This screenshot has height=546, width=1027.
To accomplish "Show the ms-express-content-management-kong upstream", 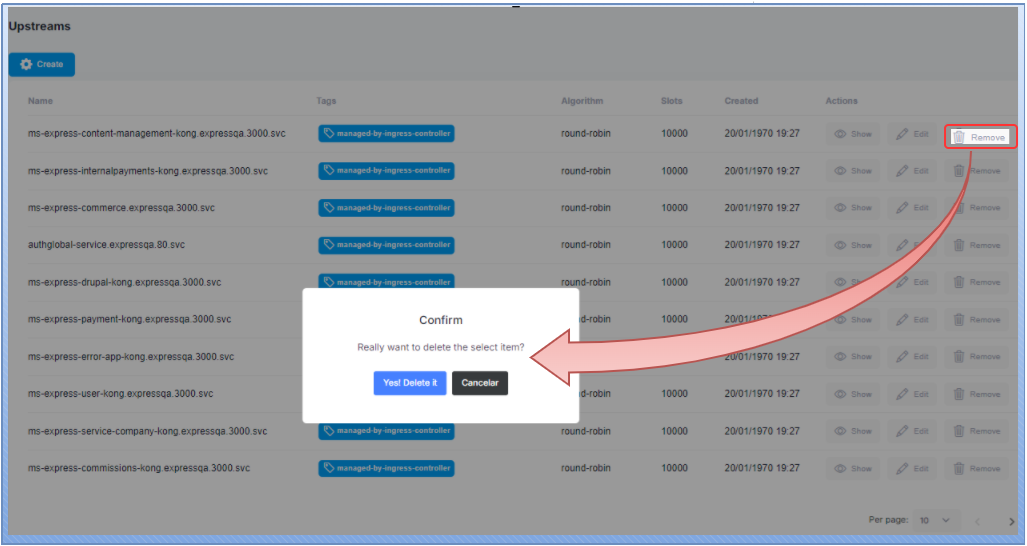I will [x=852, y=134].
